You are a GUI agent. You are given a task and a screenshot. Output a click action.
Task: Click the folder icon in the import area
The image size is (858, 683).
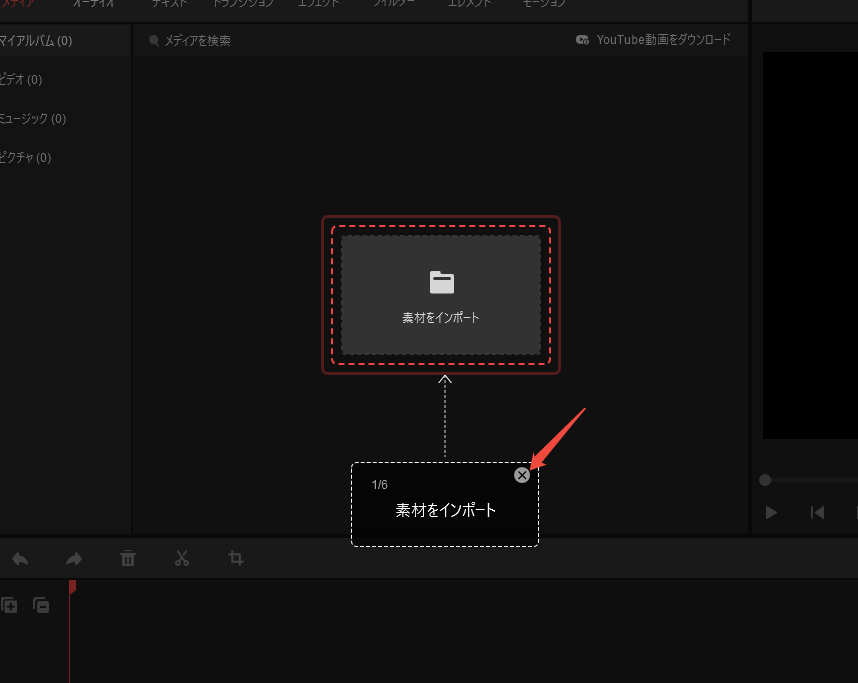click(442, 282)
